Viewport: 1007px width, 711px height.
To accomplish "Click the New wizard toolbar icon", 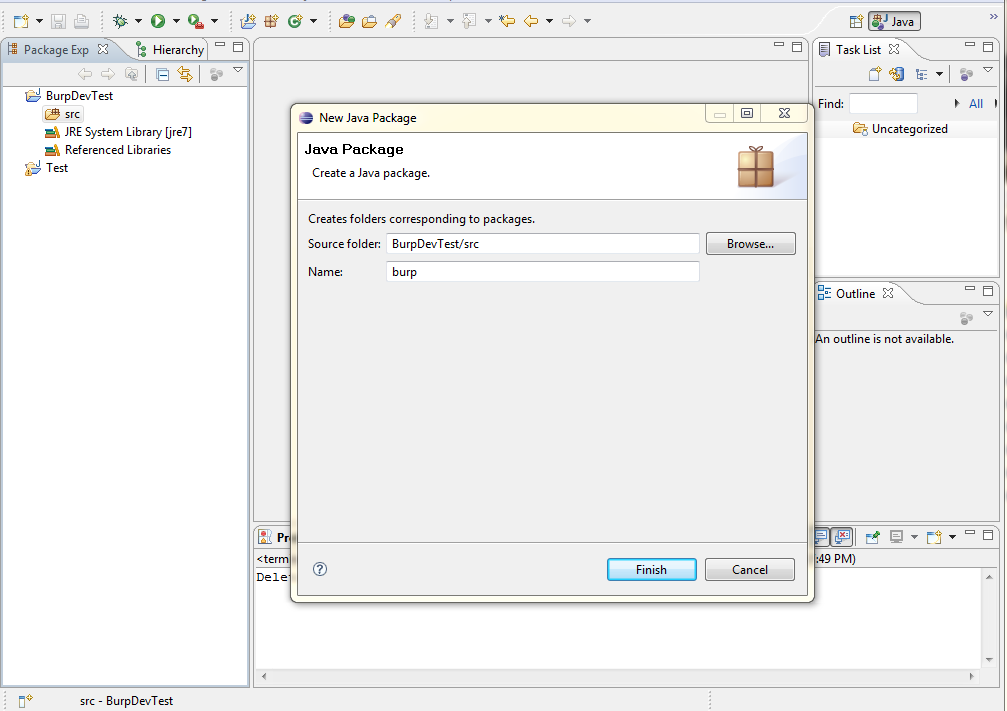I will [21, 21].
